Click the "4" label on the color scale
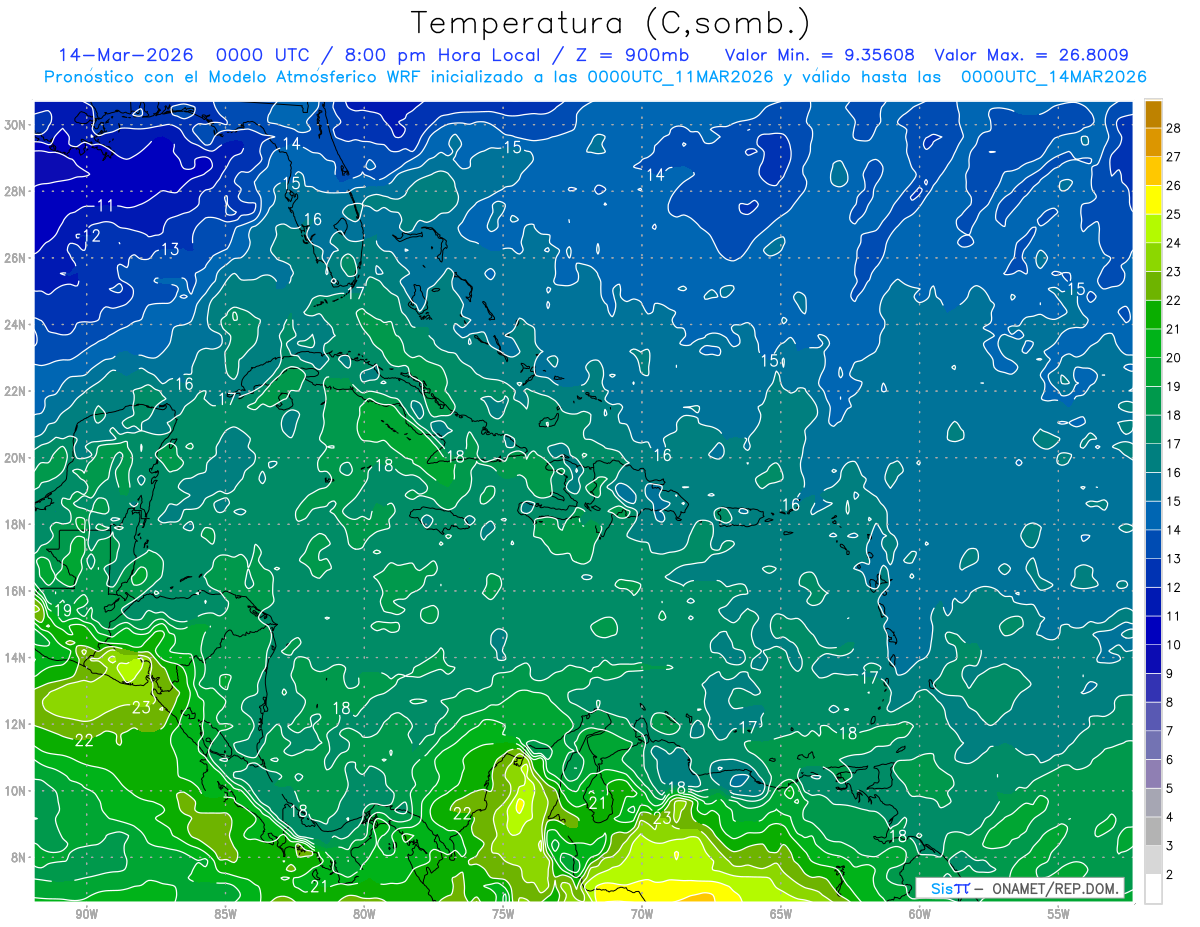This screenshot has width=1200, height=927. (1170, 817)
